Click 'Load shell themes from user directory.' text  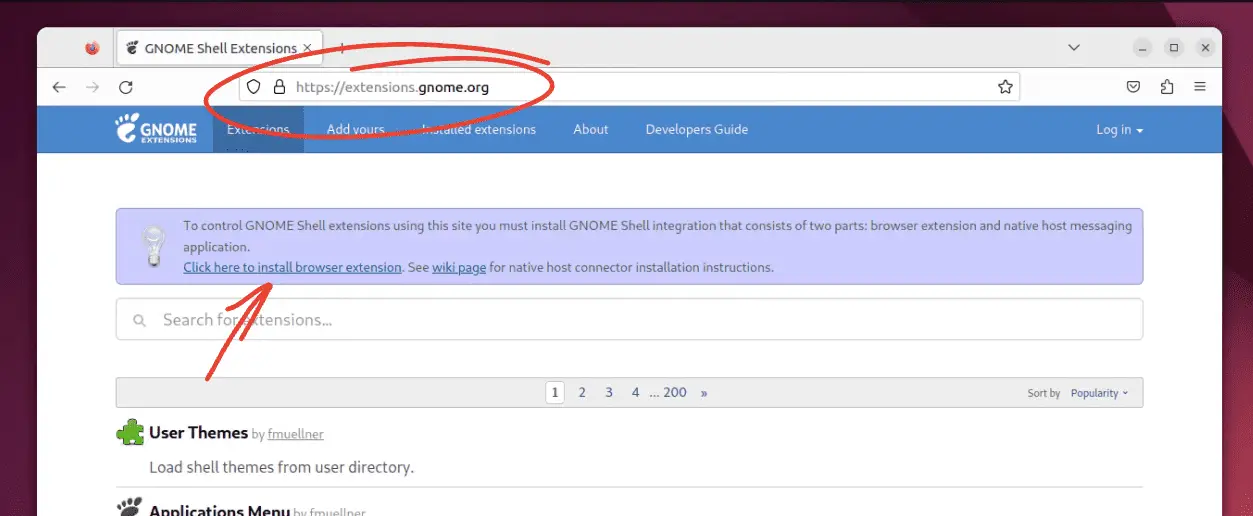(281, 467)
